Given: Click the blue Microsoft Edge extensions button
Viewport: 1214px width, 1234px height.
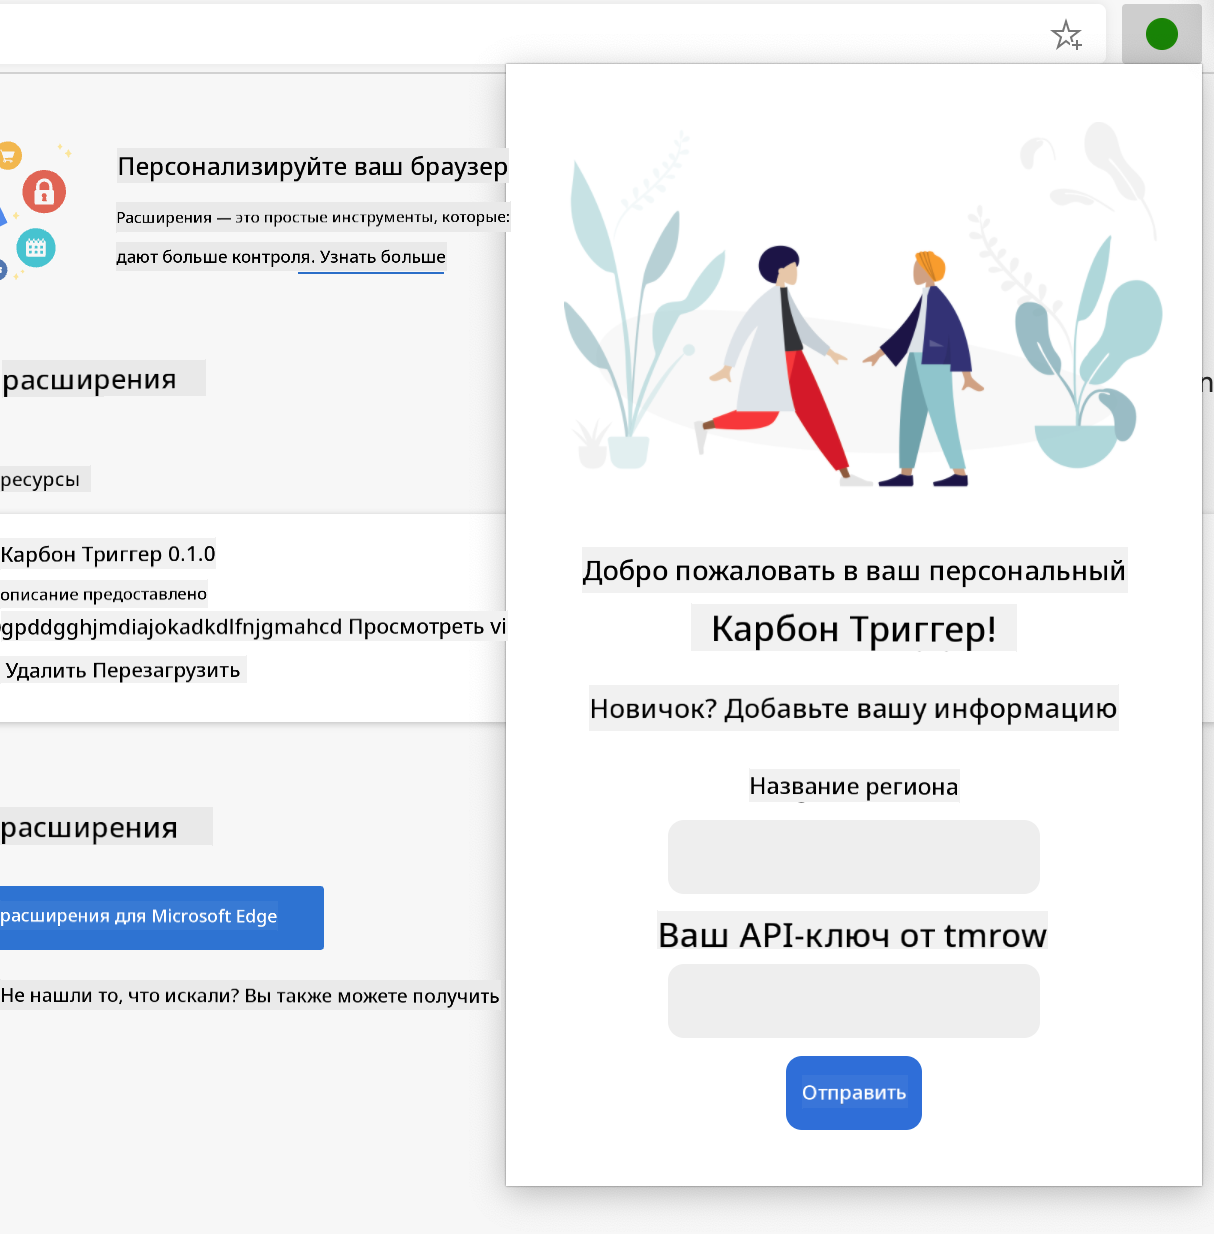Looking at the screenshot, I should [160, 917].
